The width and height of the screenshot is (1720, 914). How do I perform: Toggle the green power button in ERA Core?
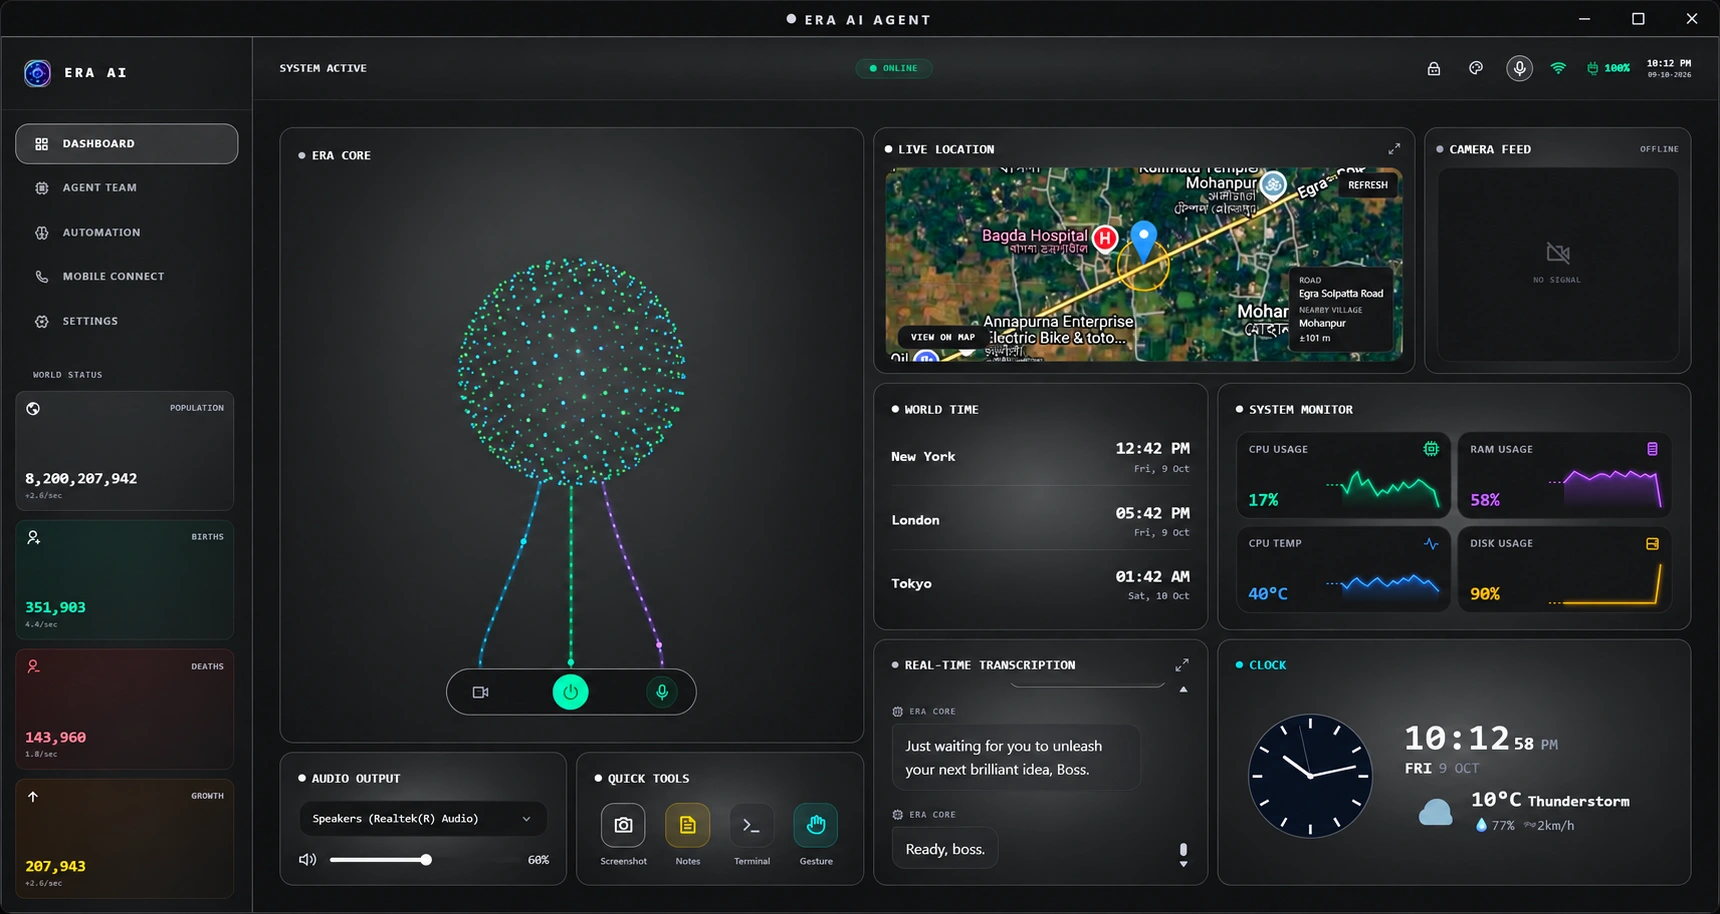click(571, 692)
